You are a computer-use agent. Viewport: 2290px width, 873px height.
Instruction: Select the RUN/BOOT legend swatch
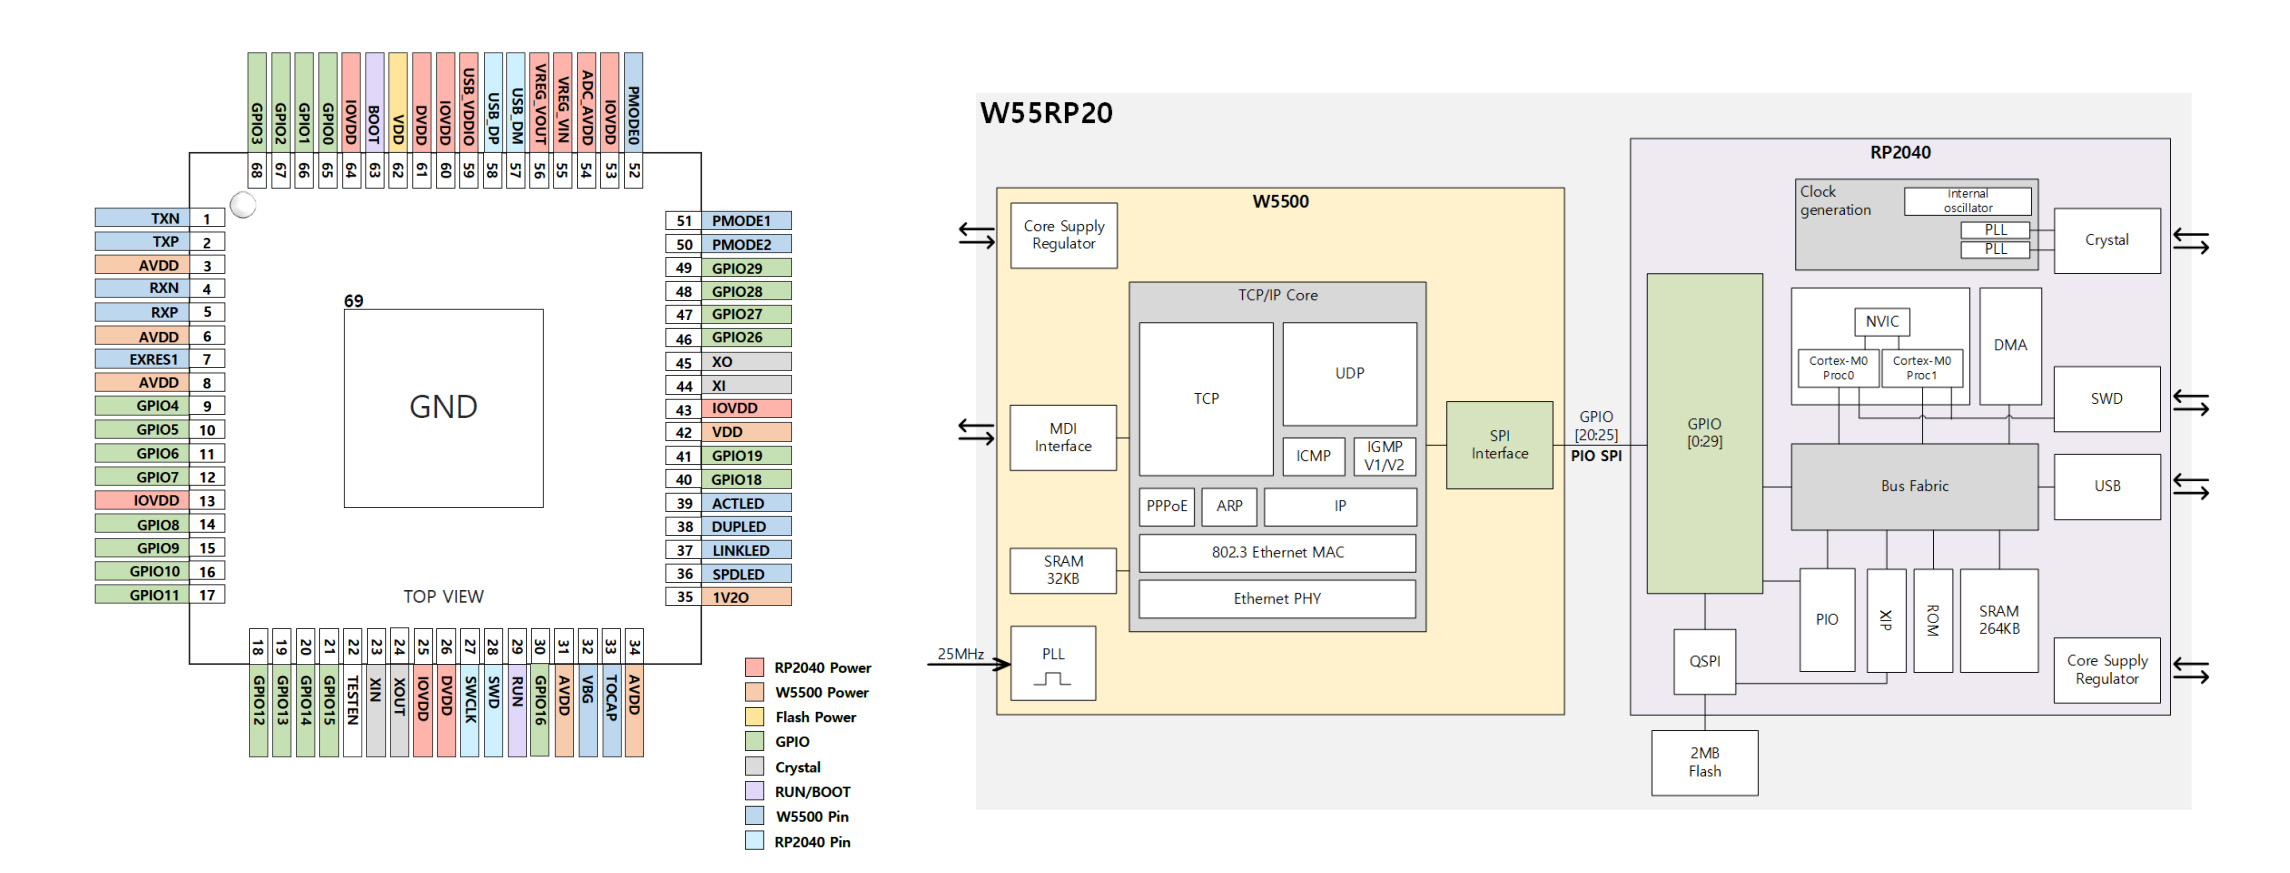[754, 791]
